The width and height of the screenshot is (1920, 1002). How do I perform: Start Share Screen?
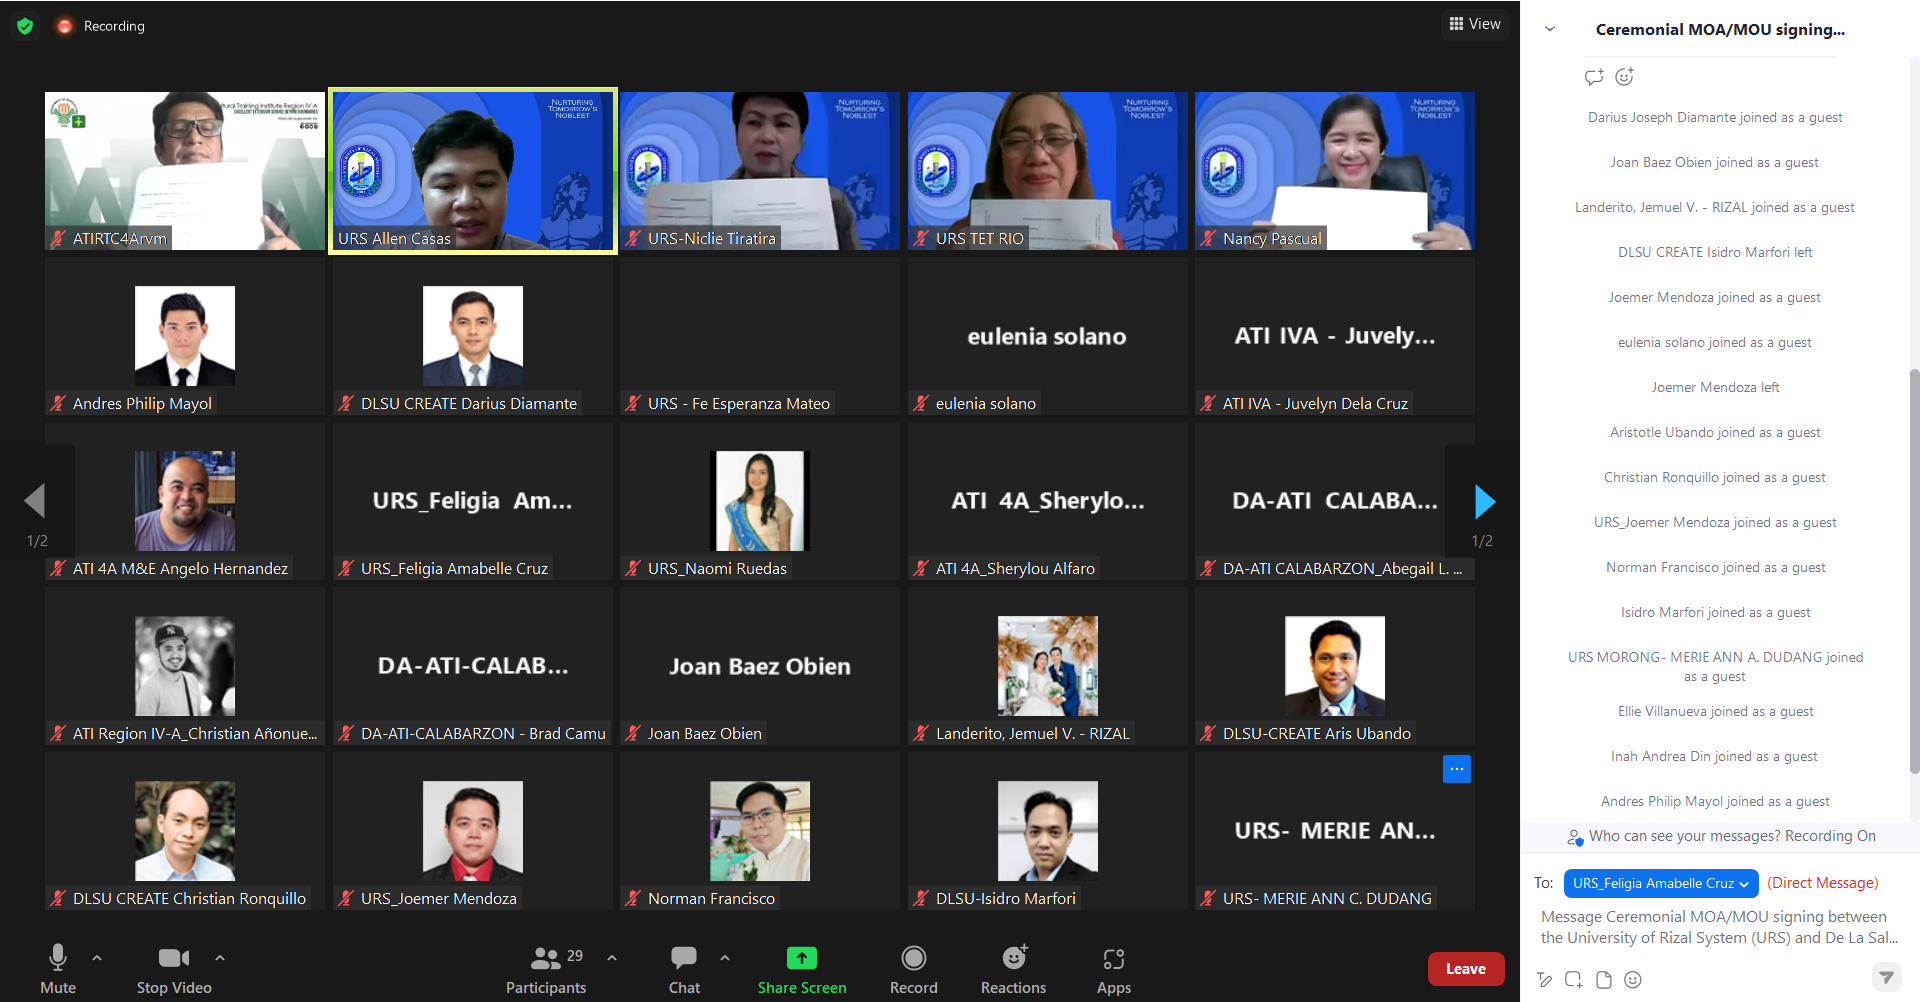[x=802, y=969]
